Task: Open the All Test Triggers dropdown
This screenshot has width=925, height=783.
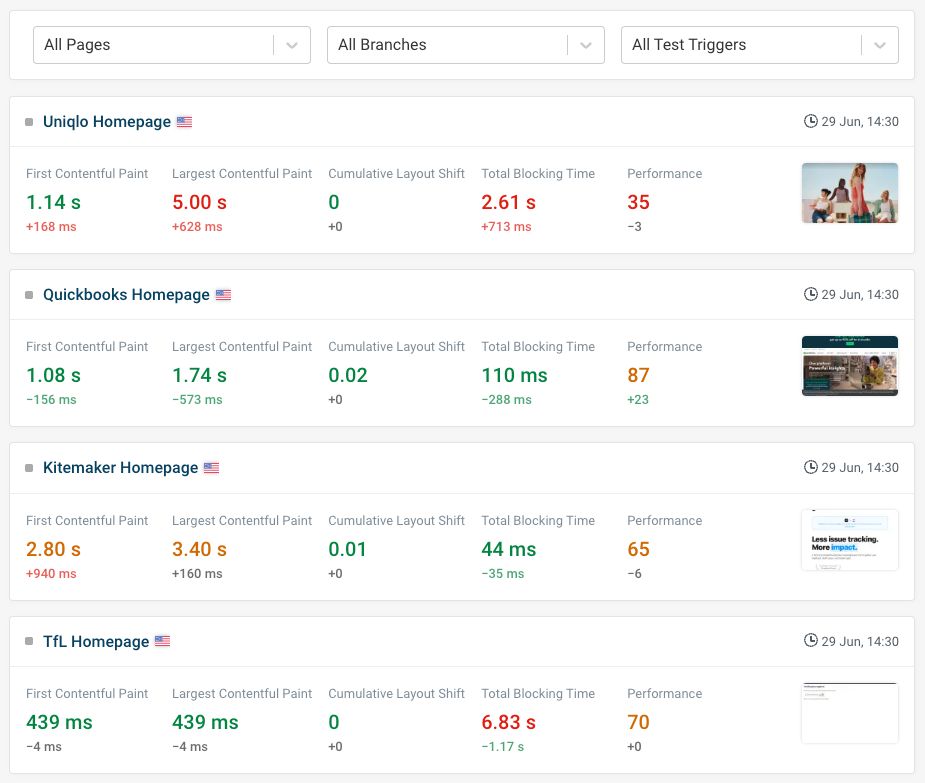Action: click(760, 45)
